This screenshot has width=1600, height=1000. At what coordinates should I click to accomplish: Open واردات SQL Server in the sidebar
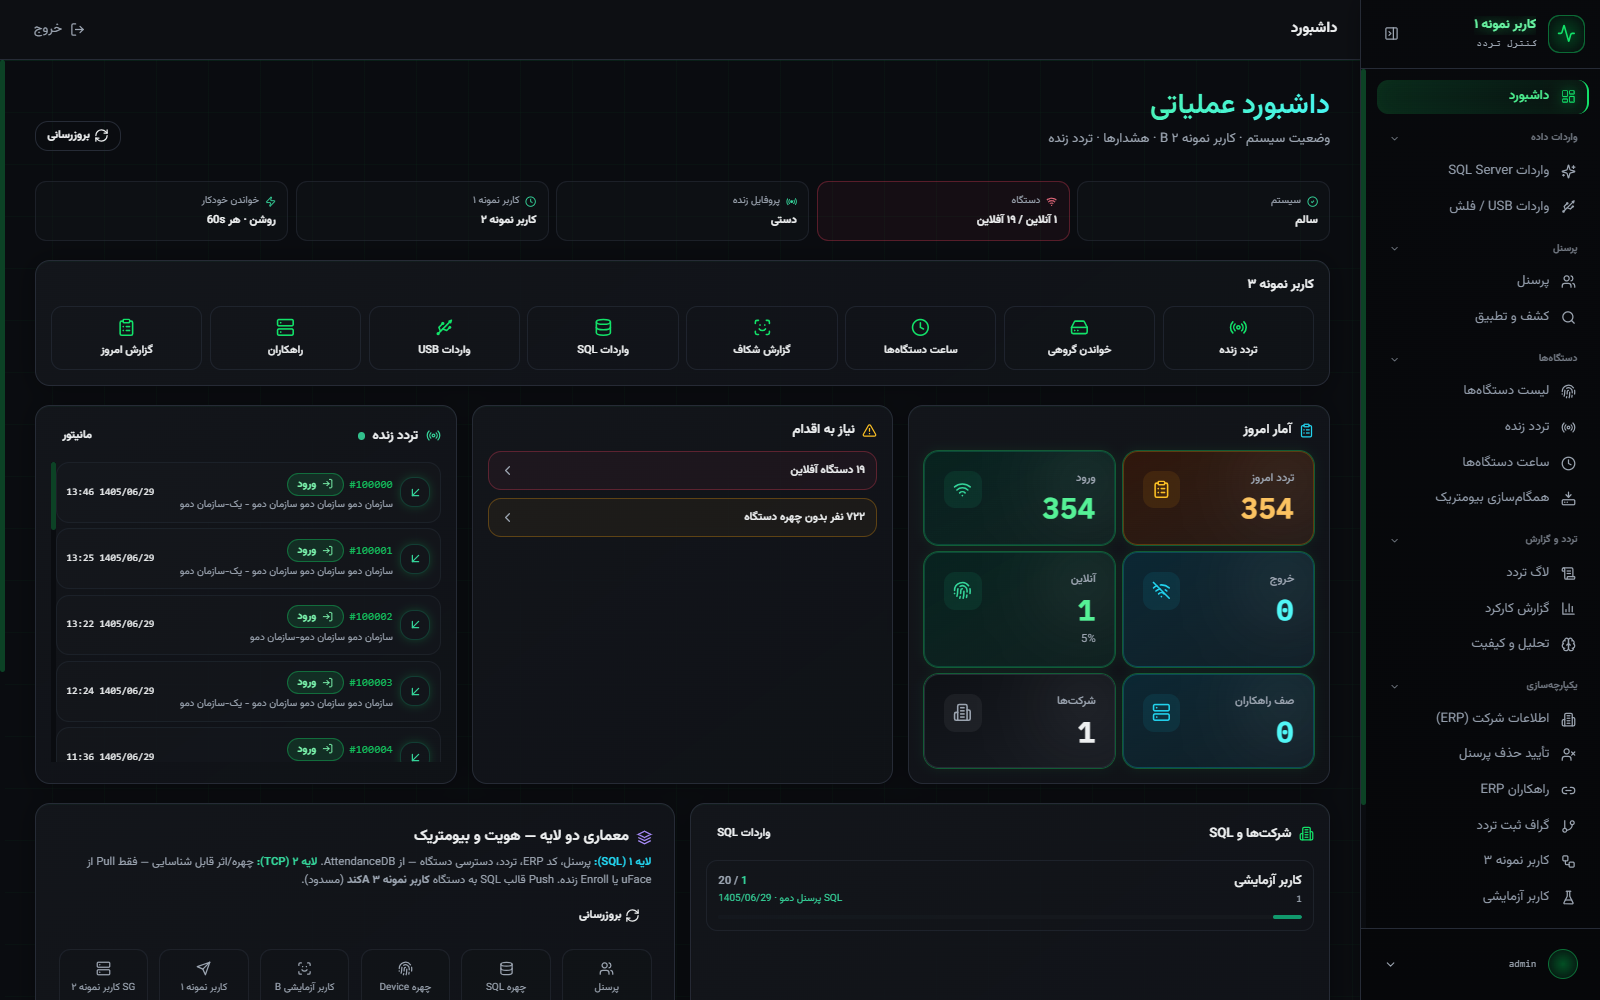point(1482,170)
